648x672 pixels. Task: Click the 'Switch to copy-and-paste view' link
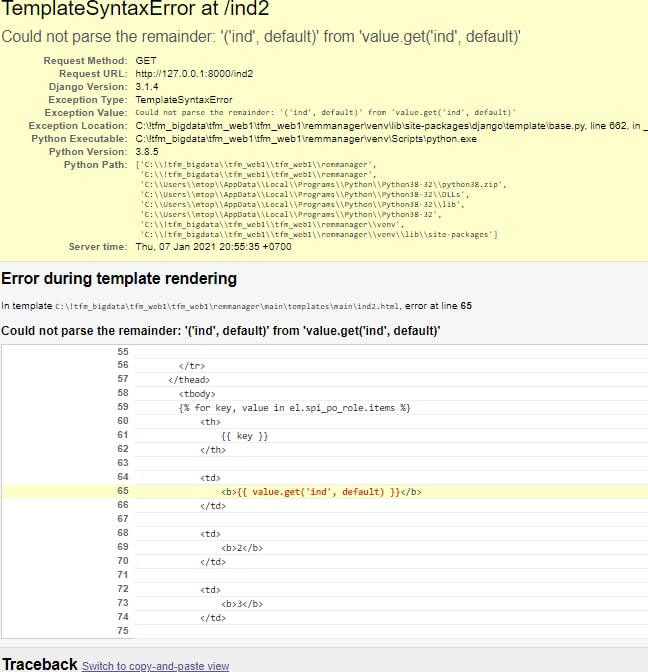pos(155,666)
